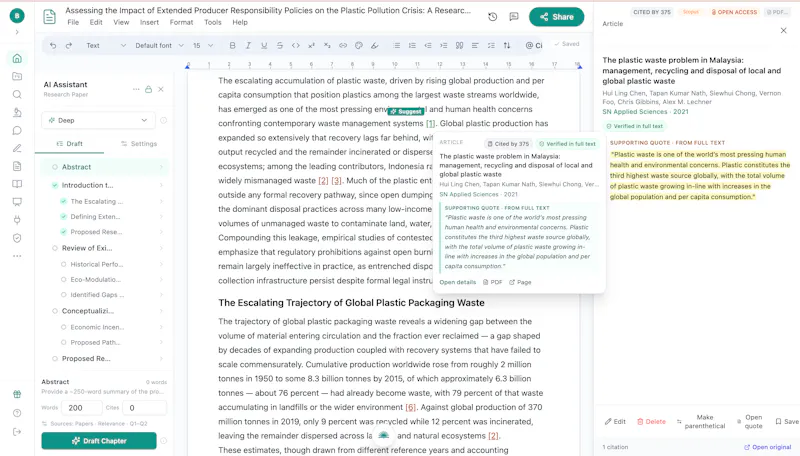The height and width of the screenshot is (456, 800).
Task: Open the version history clock icon
Action: click(492, 17)
